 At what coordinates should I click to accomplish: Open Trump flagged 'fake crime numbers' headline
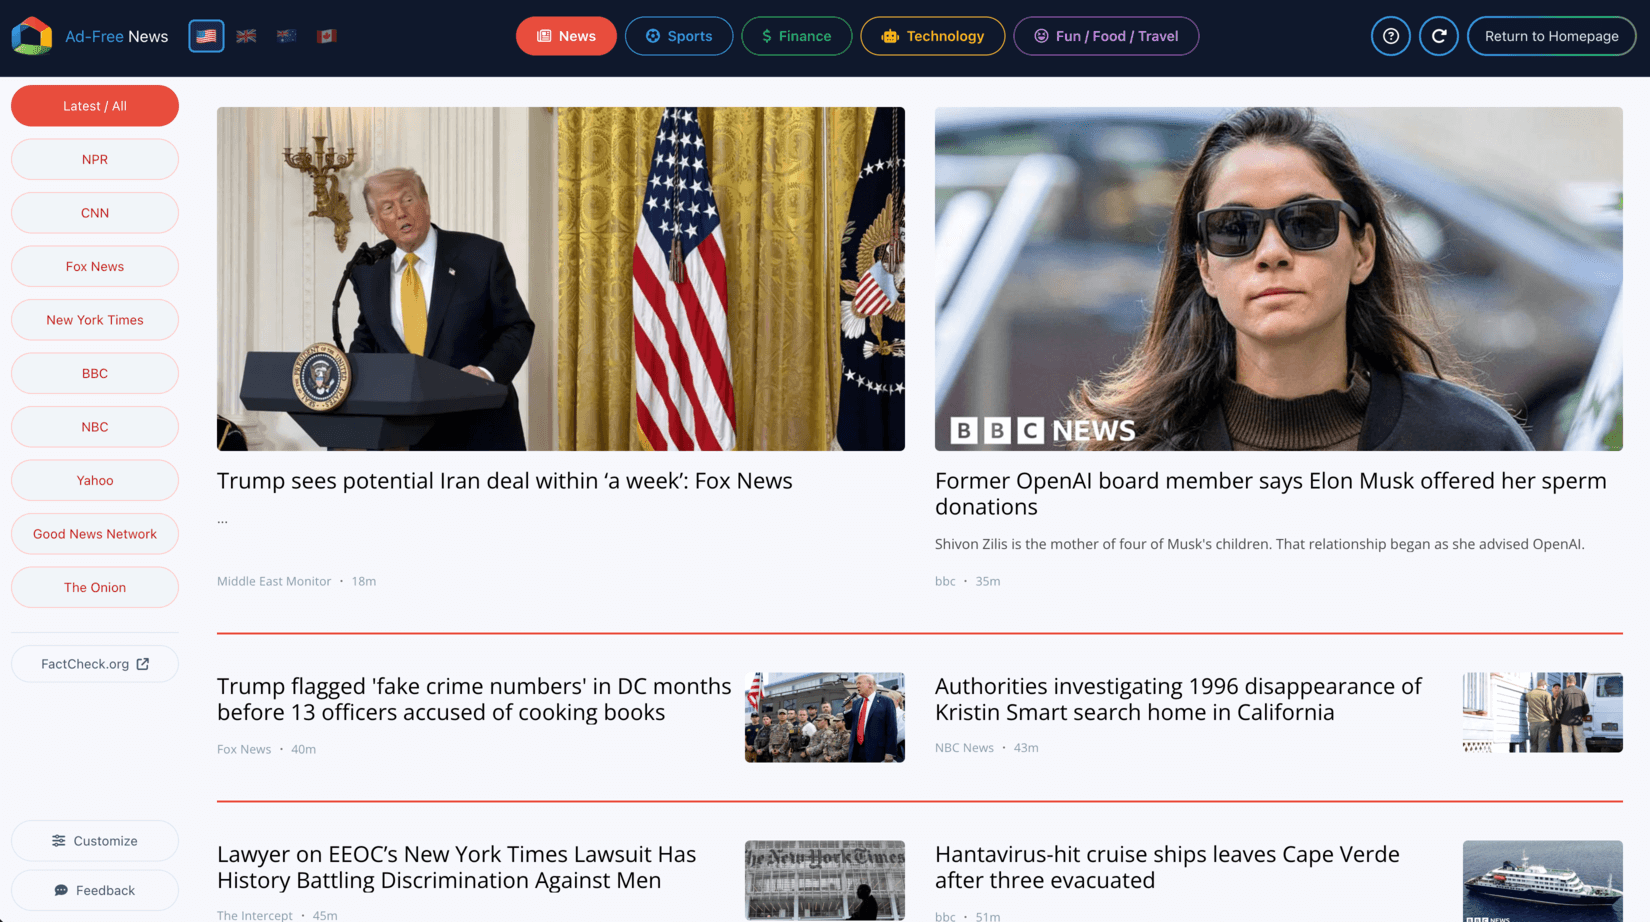pos(474,699)
